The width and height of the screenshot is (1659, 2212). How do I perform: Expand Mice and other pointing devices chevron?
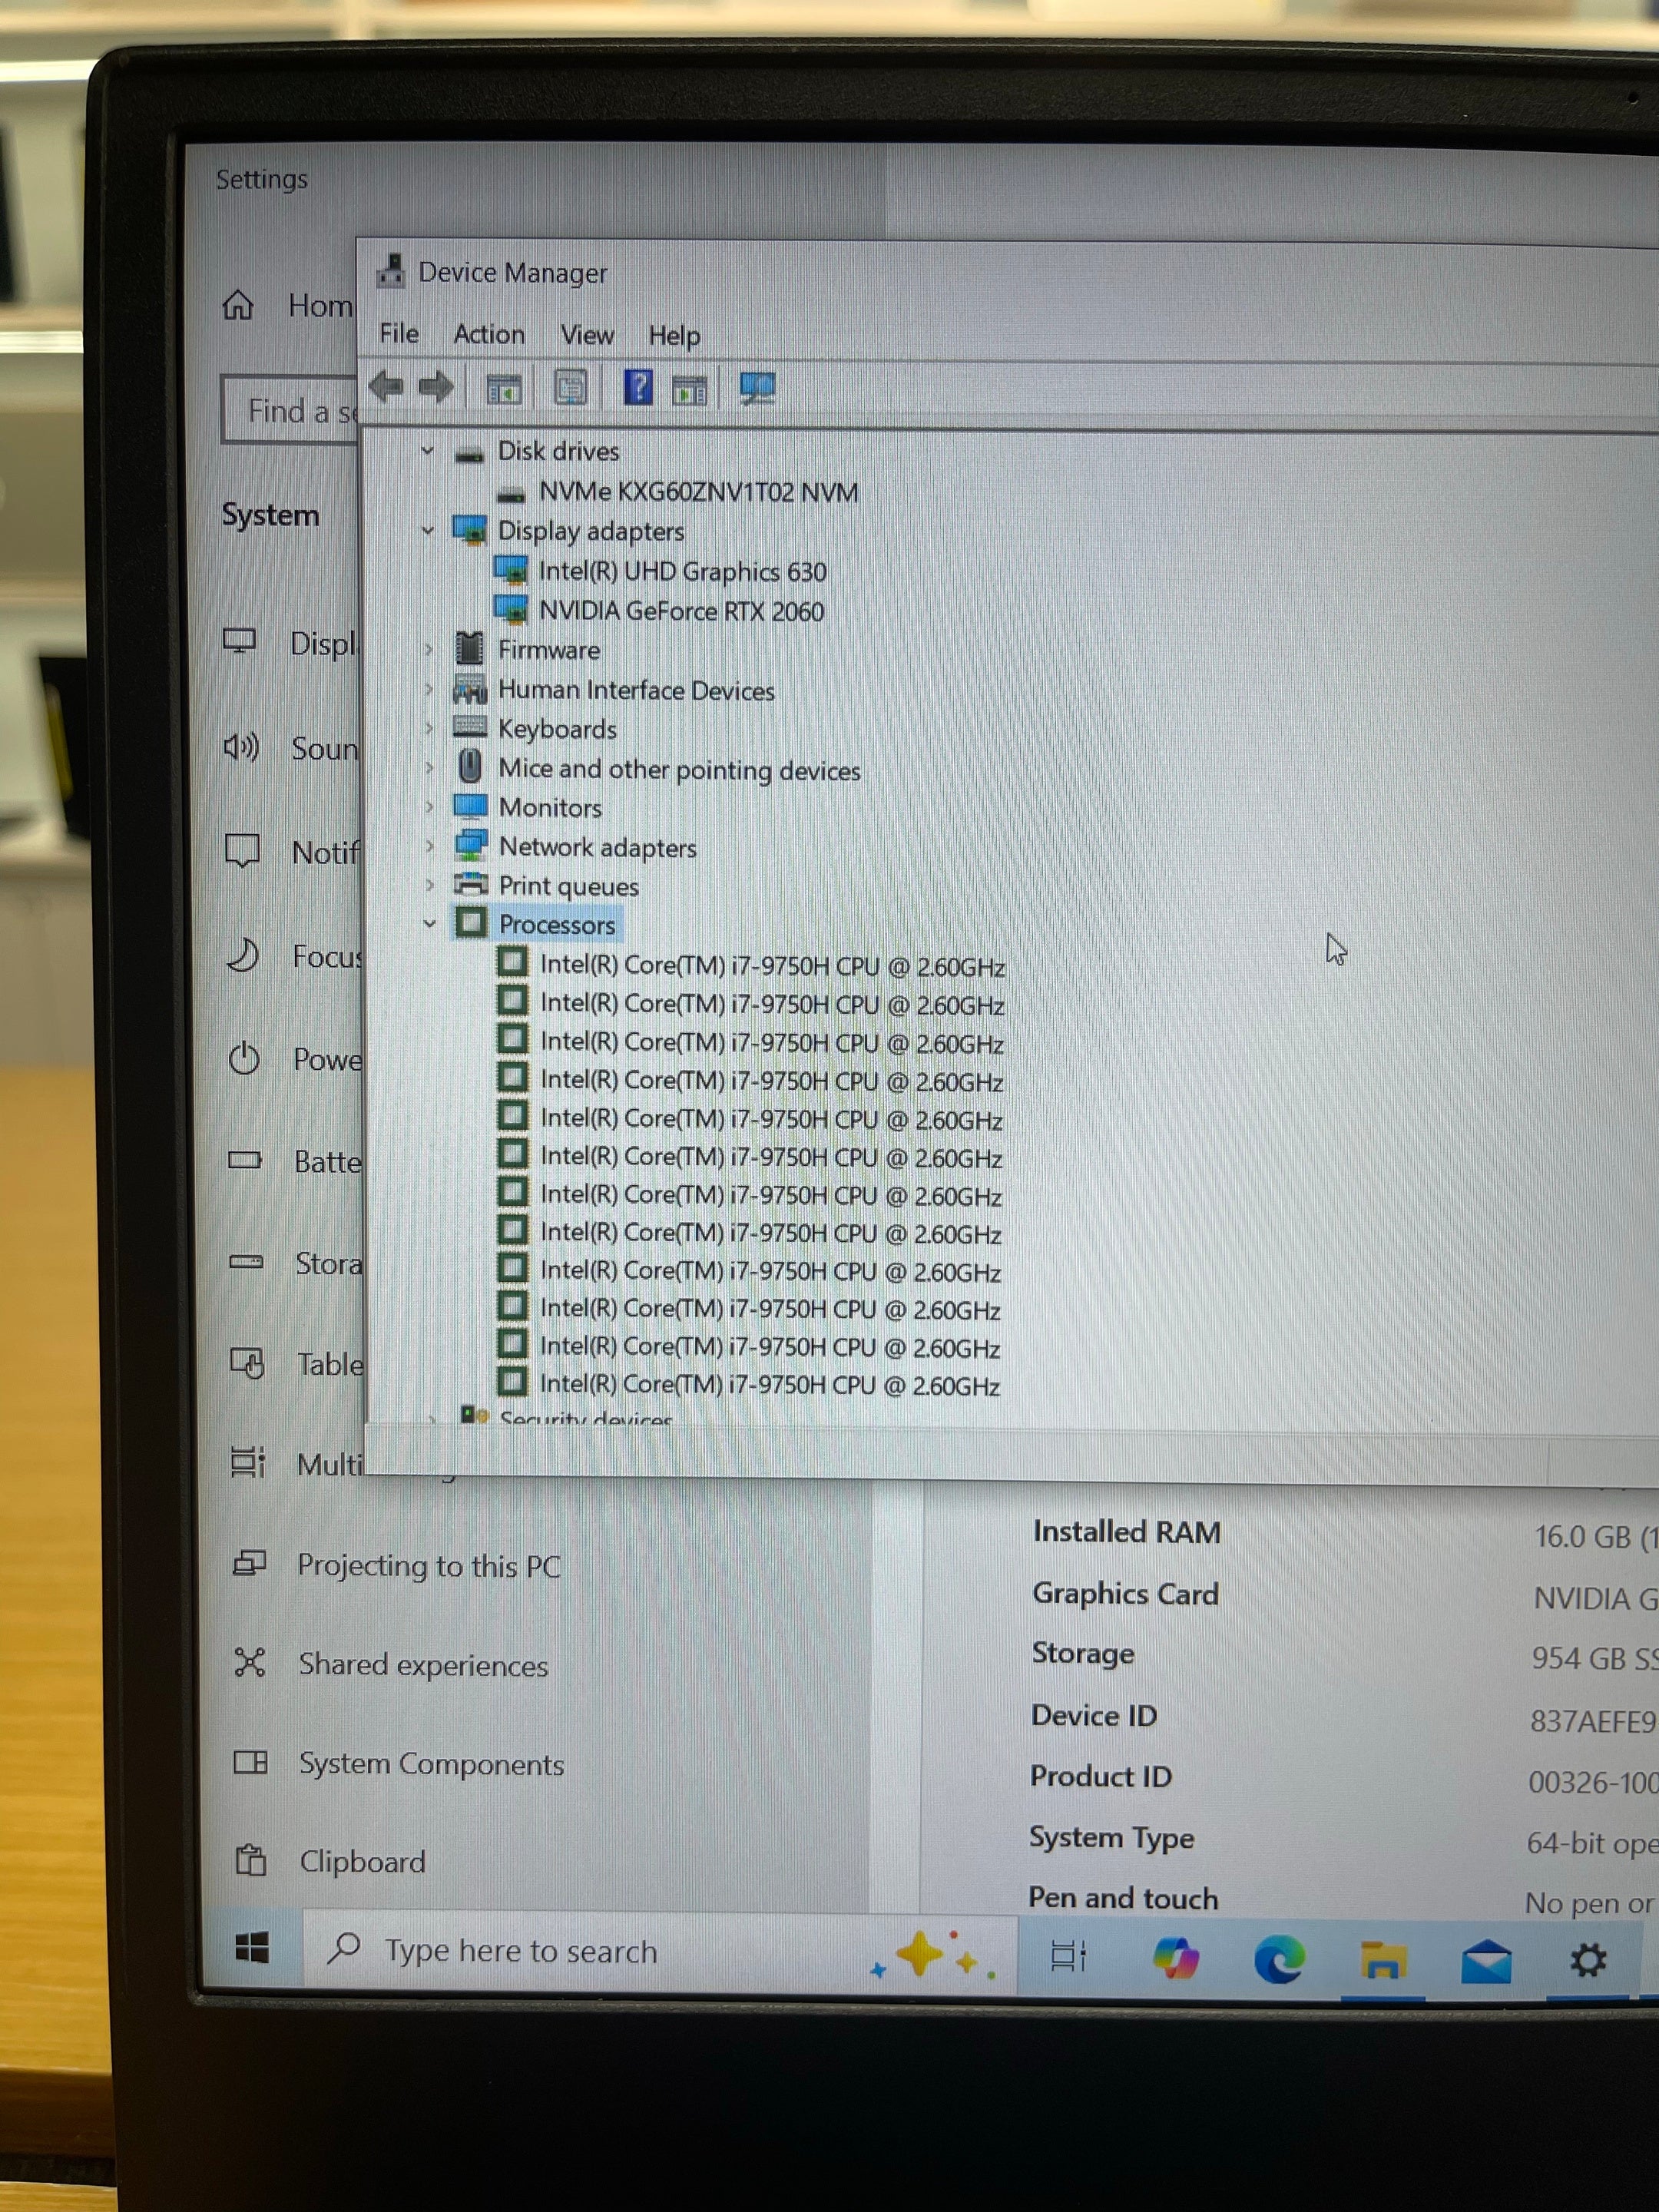click(430, 768)
